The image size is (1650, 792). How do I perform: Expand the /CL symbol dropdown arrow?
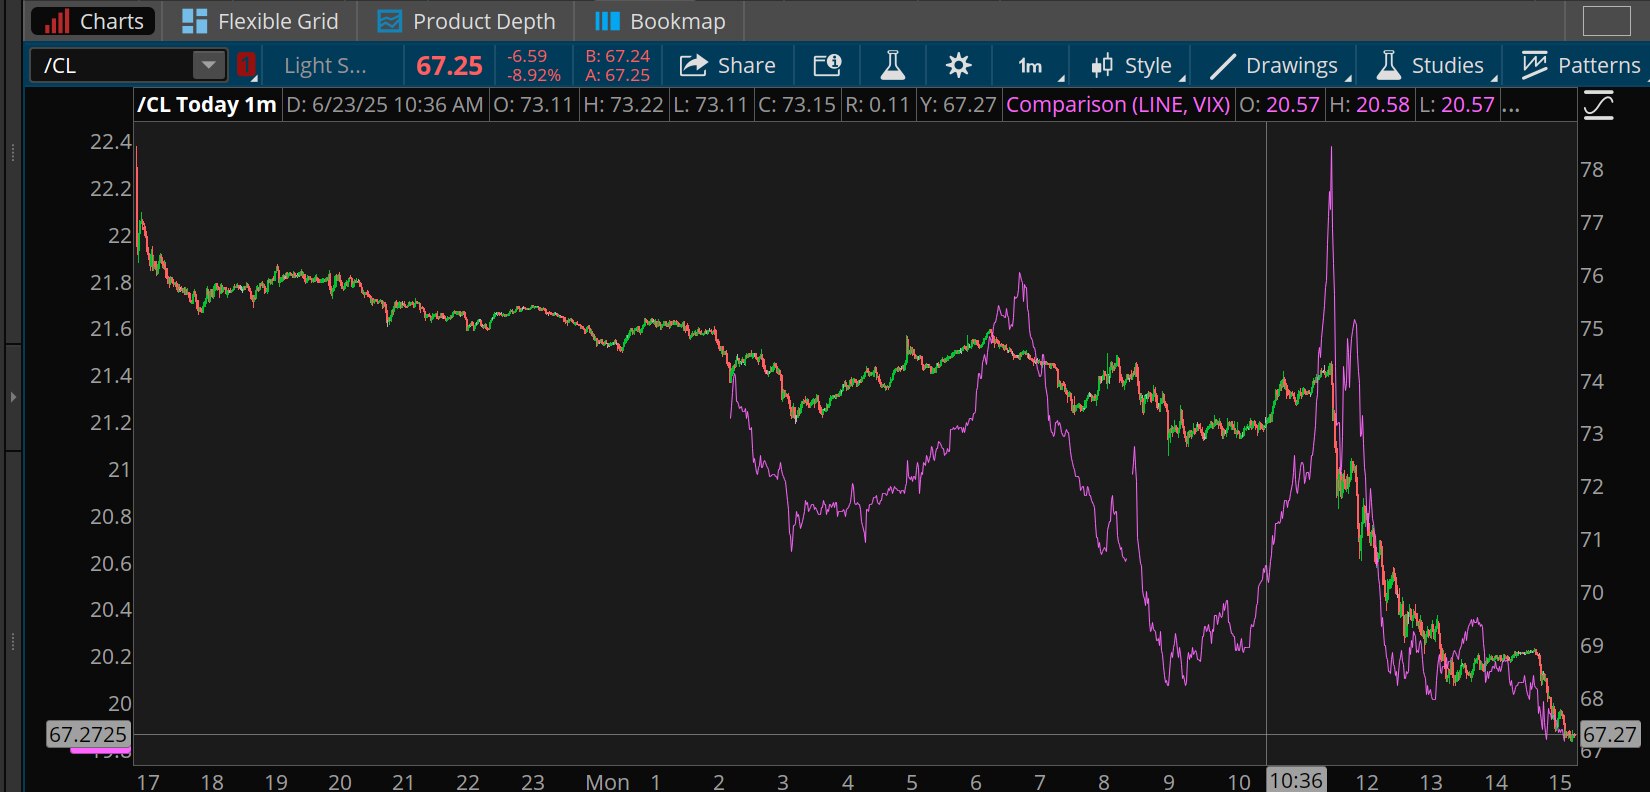click(x=208, y=65)
